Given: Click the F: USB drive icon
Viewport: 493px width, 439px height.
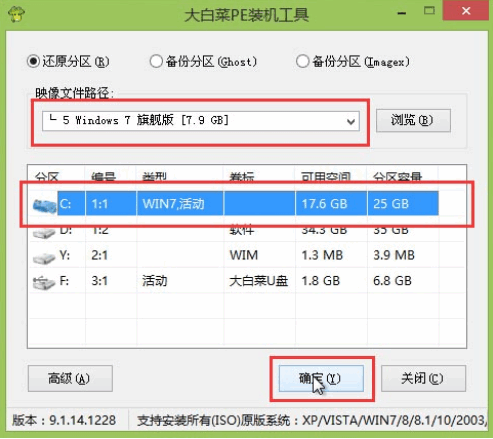Looking at the screenshot, I should [44, 283].
